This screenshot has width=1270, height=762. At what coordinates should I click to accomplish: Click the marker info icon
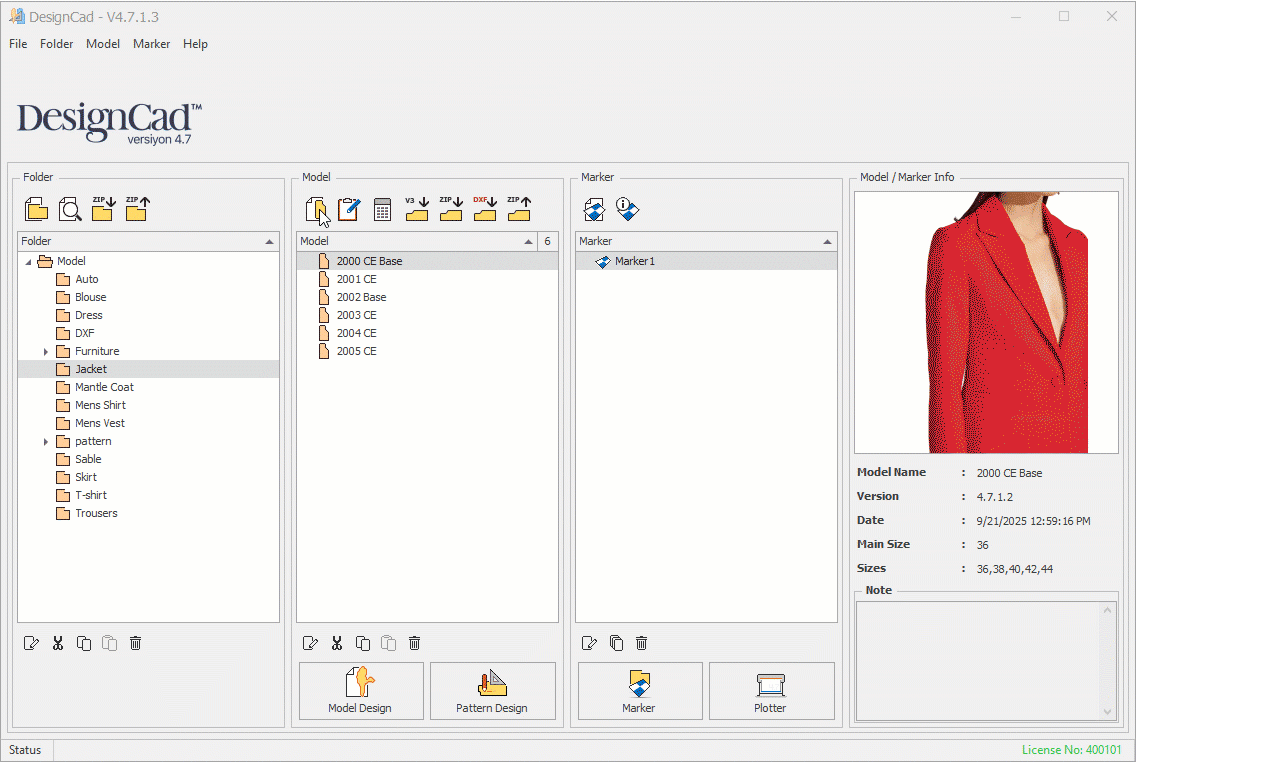pyautogui.click(x=627, y=209)
